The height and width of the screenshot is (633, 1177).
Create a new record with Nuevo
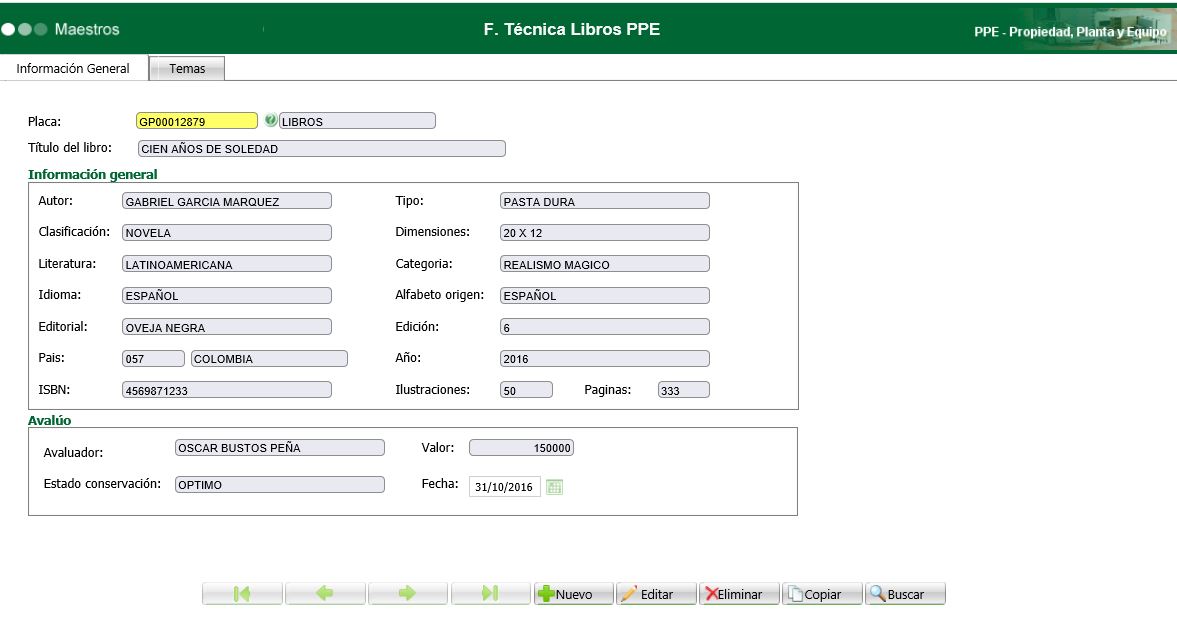(573, 594)
